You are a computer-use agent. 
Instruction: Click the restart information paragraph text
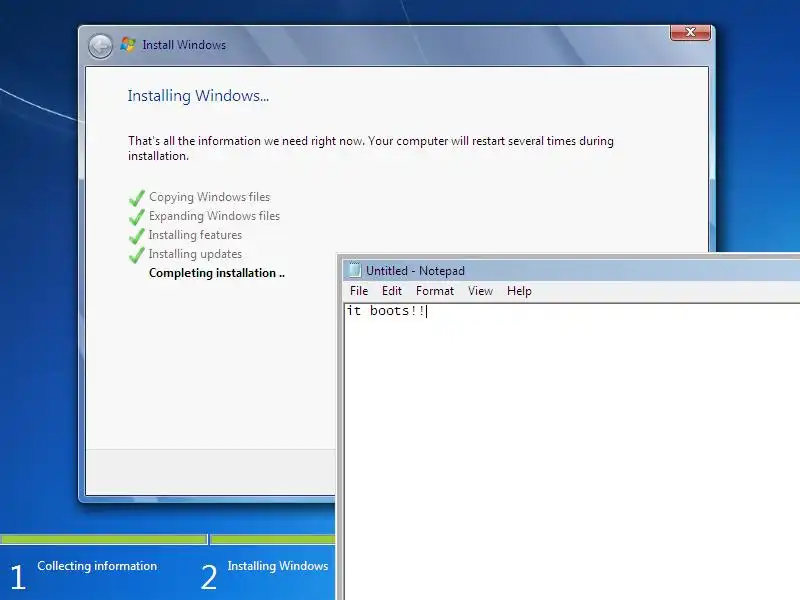point(371,148)
